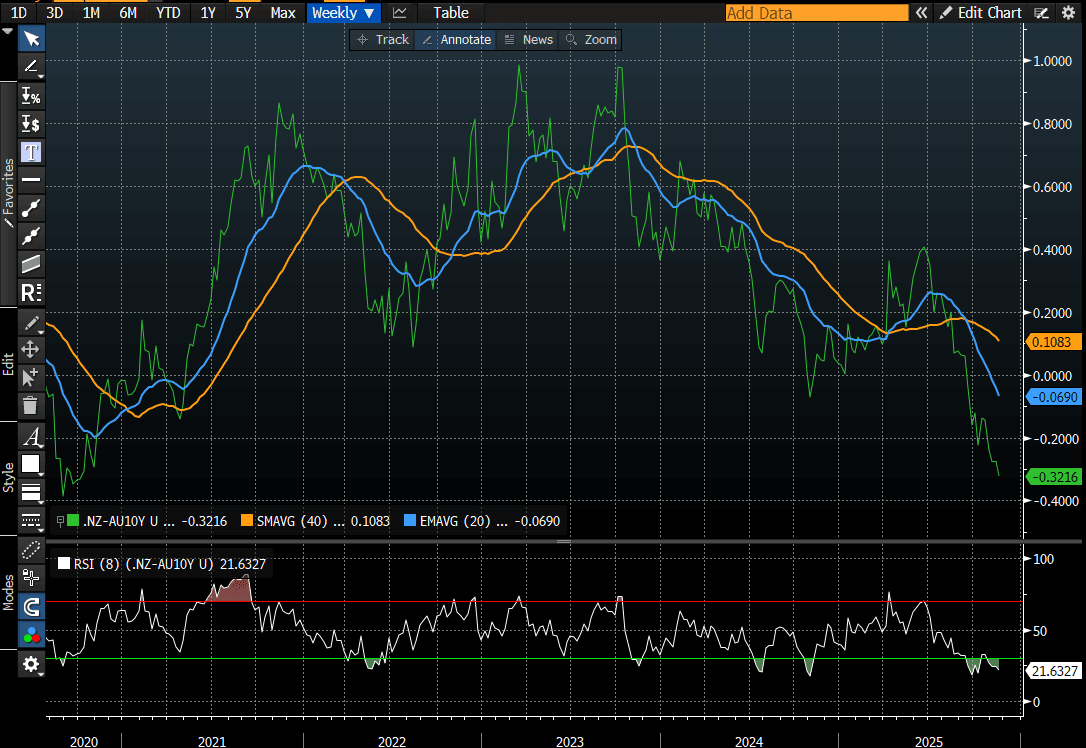Toggle the magnet snap mode
Viewport: 1086px width, 748px height.
pos(32,606)
